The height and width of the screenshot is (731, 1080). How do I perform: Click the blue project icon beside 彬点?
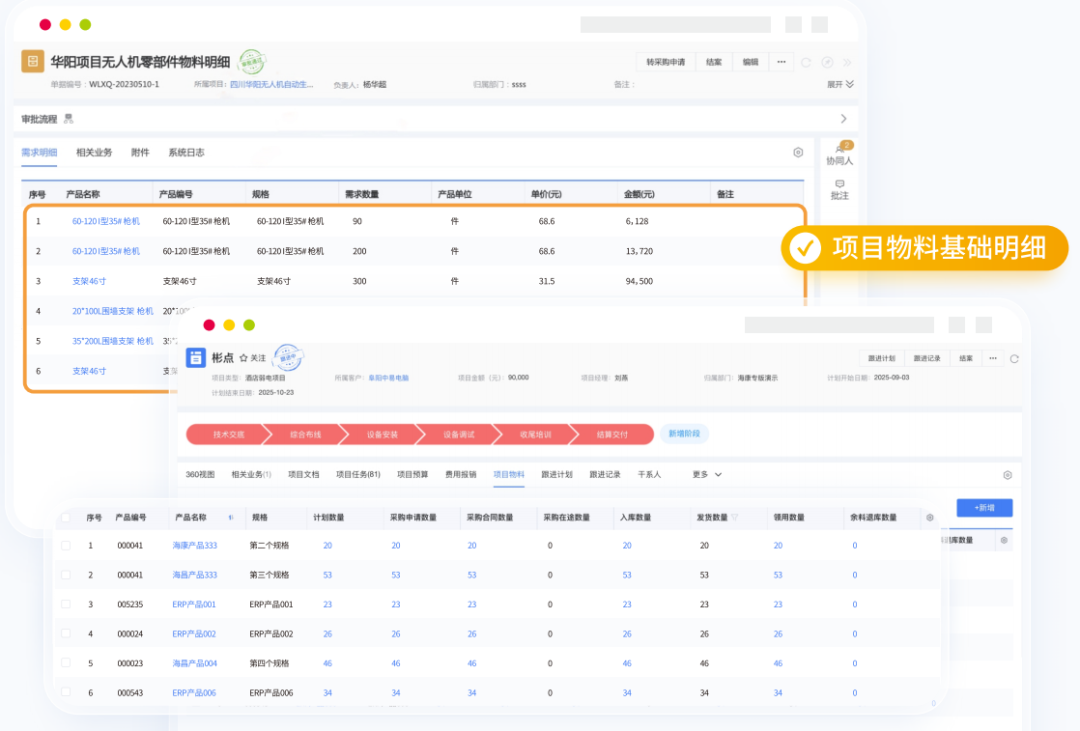tap(196, 358)
